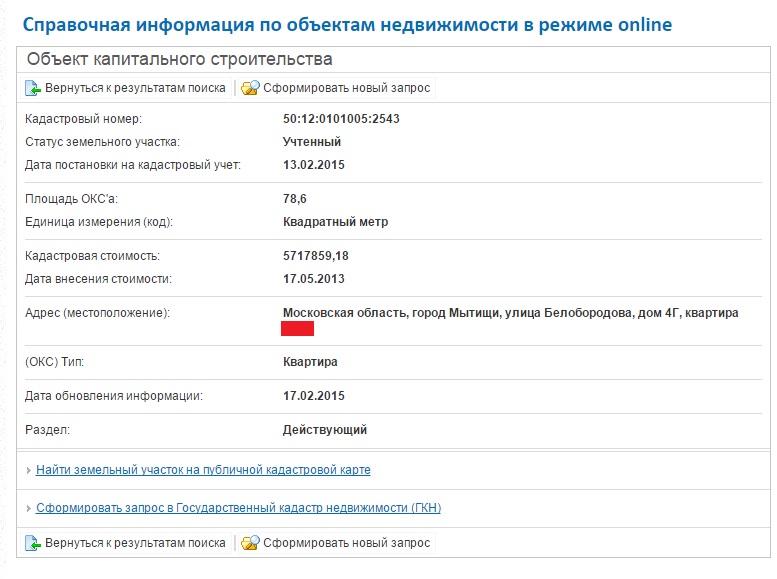Click the status value 'Учтенный'
The height and width of the screenshot is (579, 777).
(312, 142)
